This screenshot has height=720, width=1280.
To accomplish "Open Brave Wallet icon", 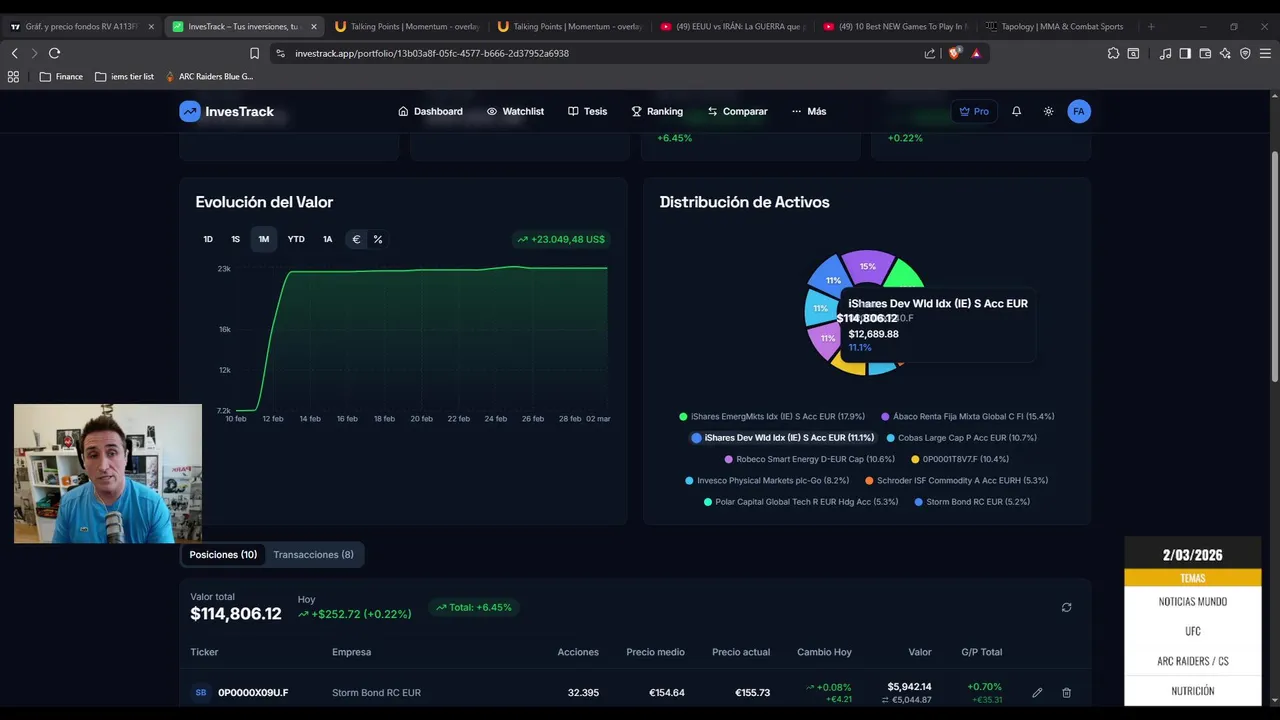I will click(x=1205, y=53).
